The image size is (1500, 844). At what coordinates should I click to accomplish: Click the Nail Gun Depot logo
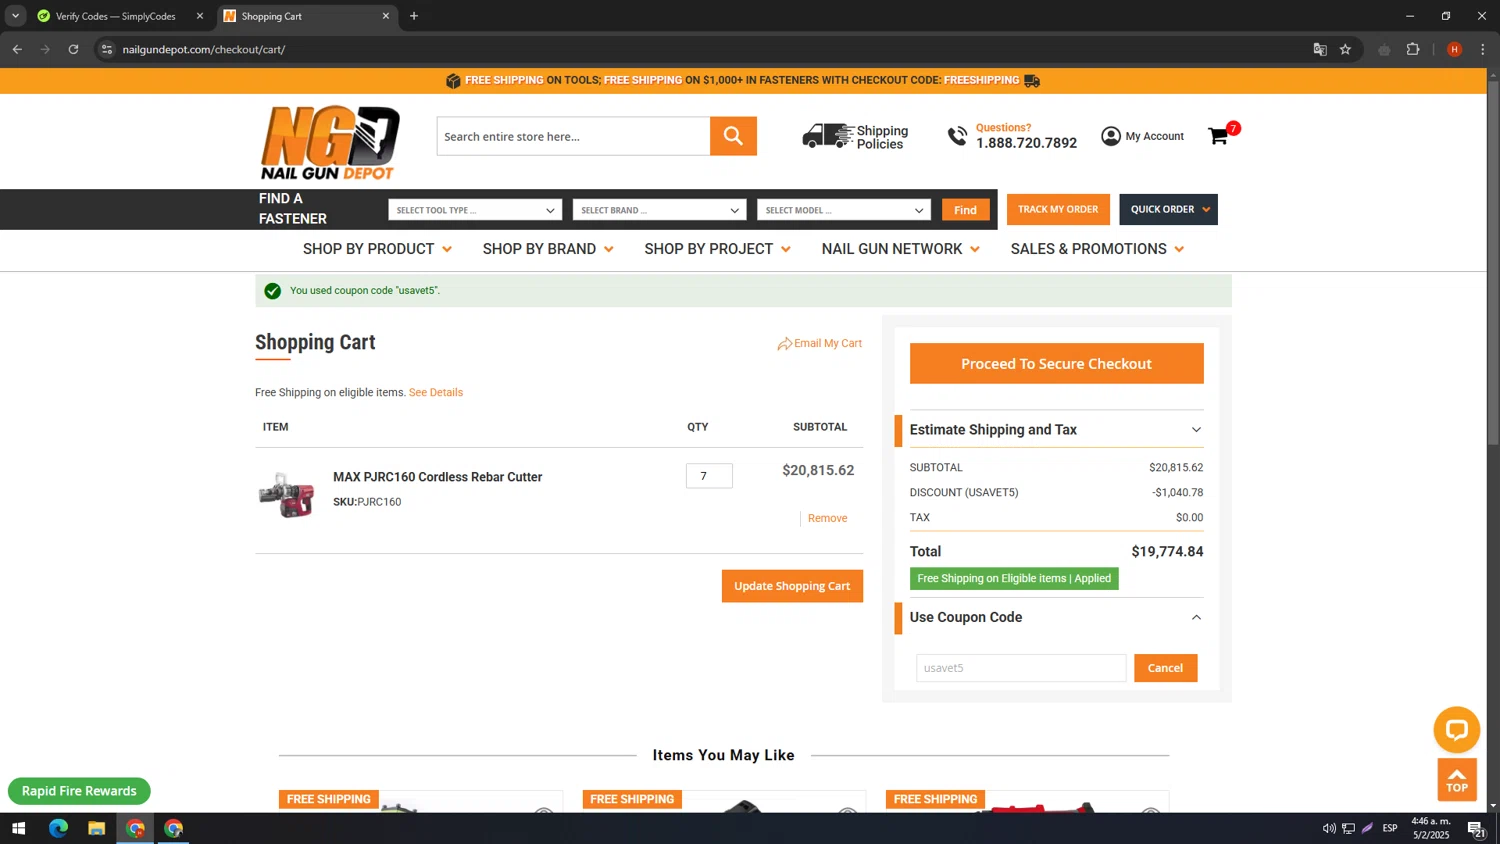[329, 142]
